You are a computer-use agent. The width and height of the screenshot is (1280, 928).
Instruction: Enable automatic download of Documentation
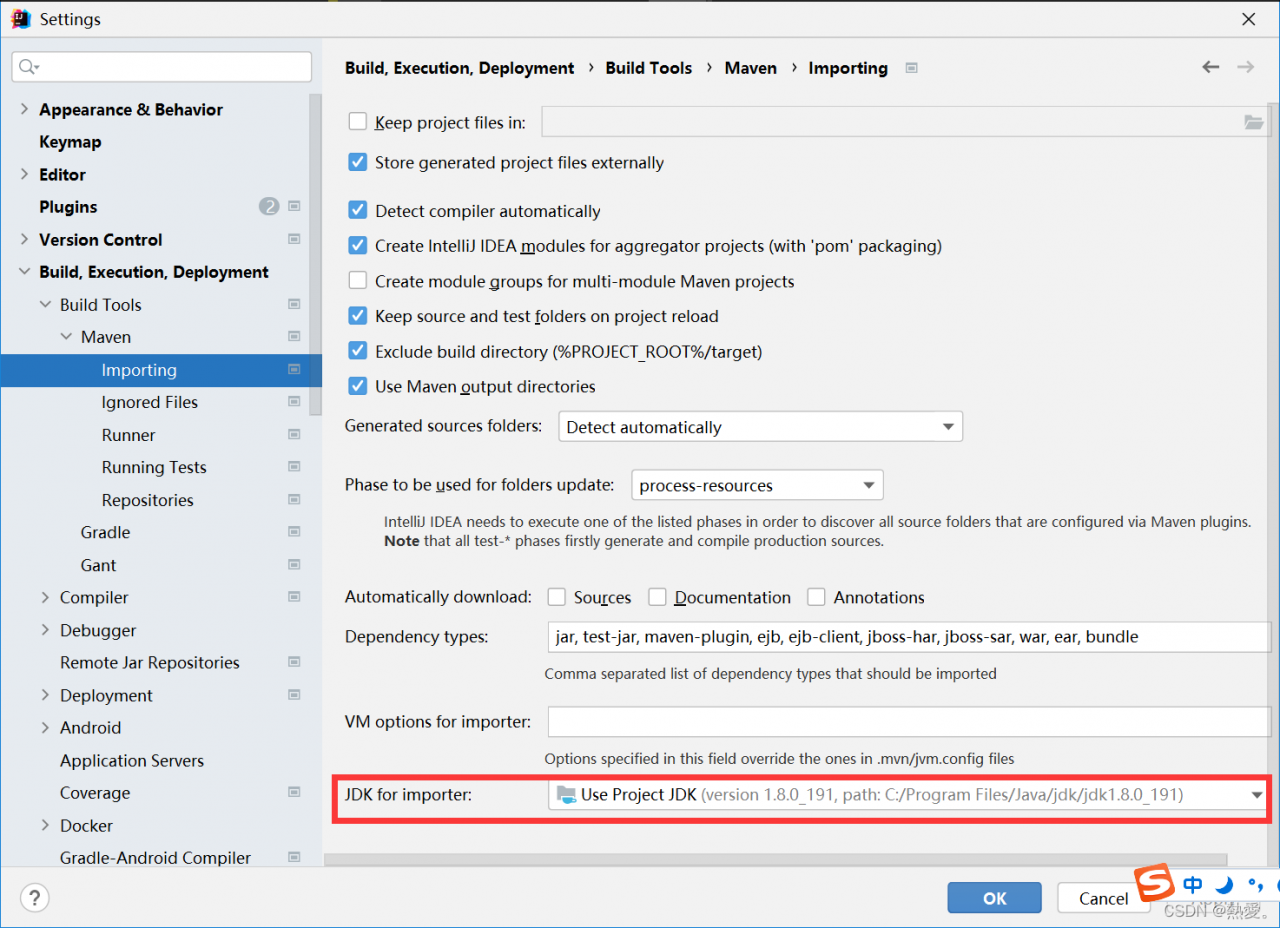point(657,597)
